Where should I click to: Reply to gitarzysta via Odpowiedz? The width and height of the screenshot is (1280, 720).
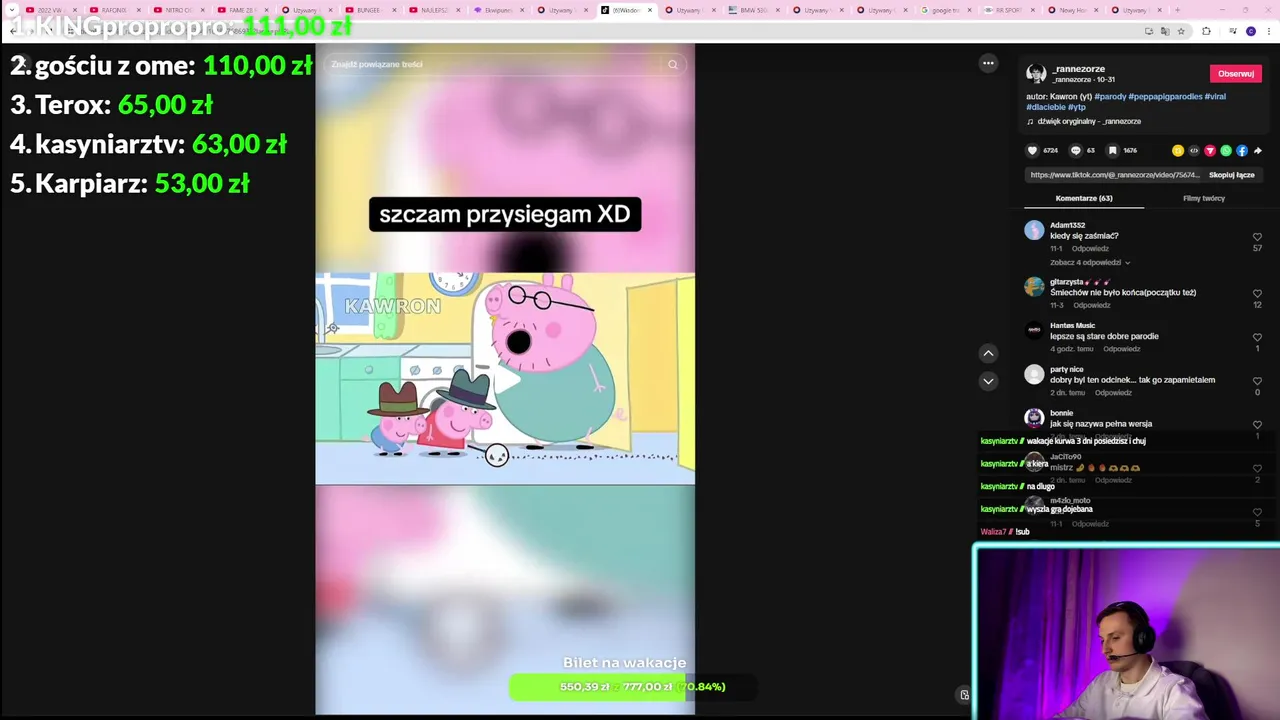click(1091, 305)
